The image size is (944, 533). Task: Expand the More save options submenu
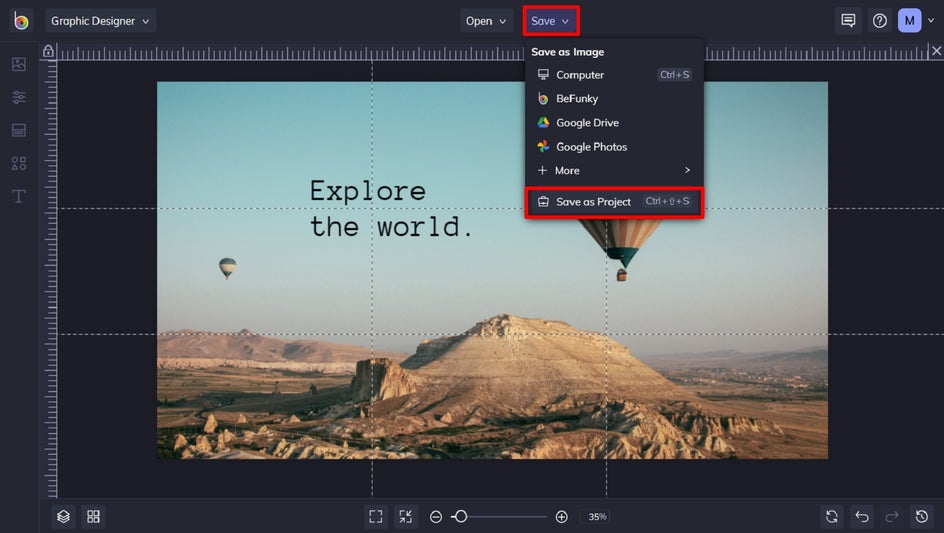point(614,170)
